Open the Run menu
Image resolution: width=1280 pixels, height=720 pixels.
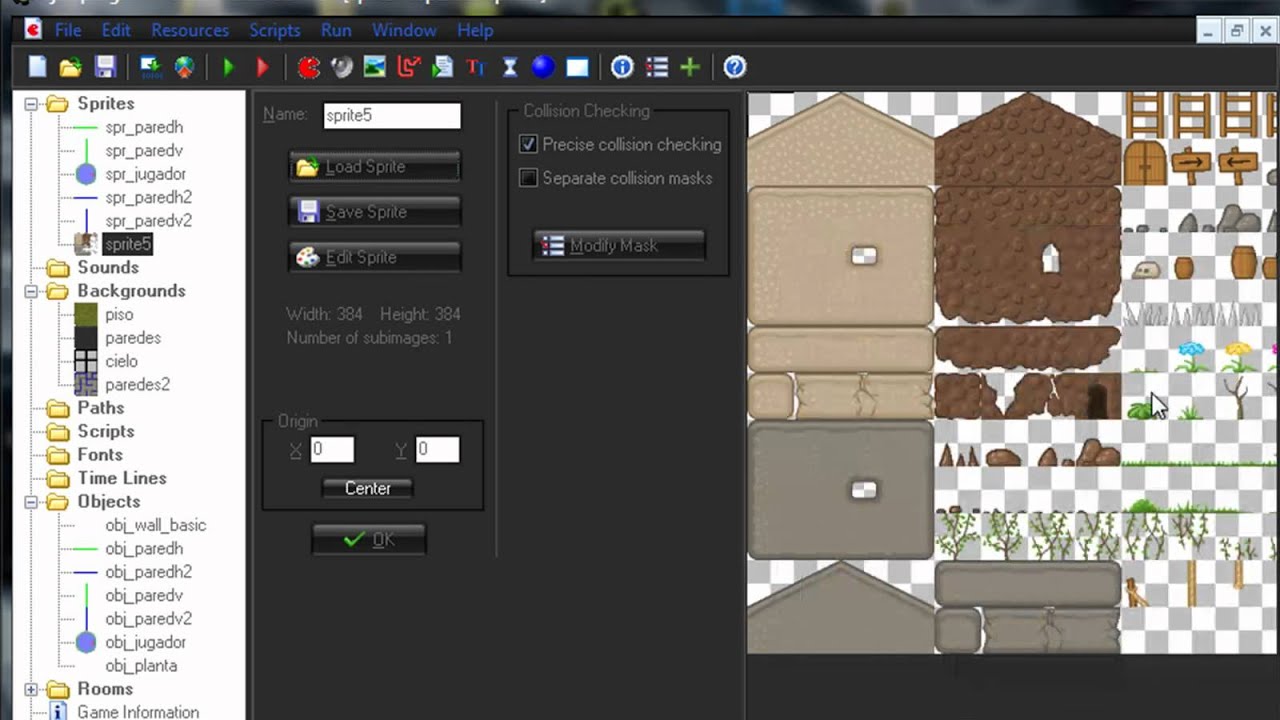(336, 30)
